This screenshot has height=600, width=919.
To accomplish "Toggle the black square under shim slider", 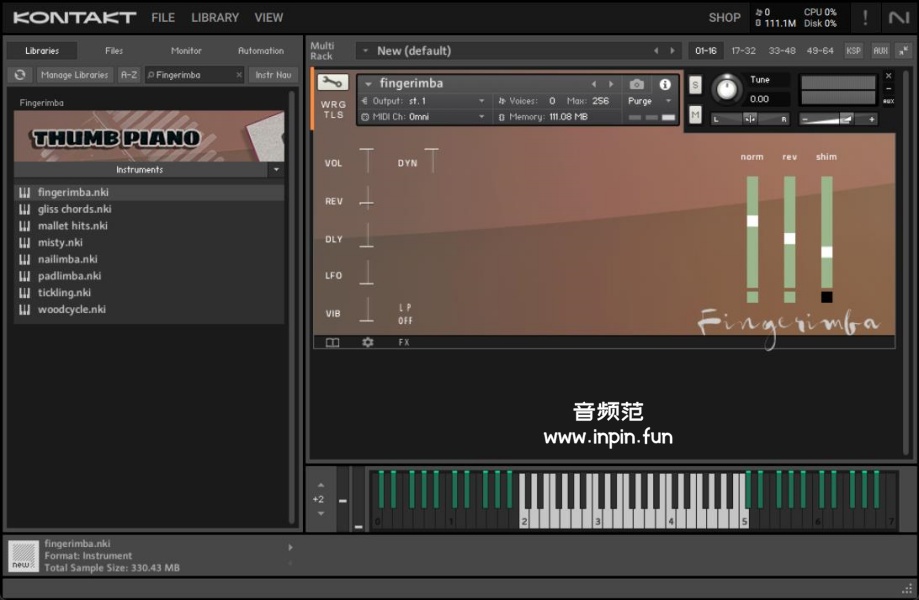I will tap(826, 297).
